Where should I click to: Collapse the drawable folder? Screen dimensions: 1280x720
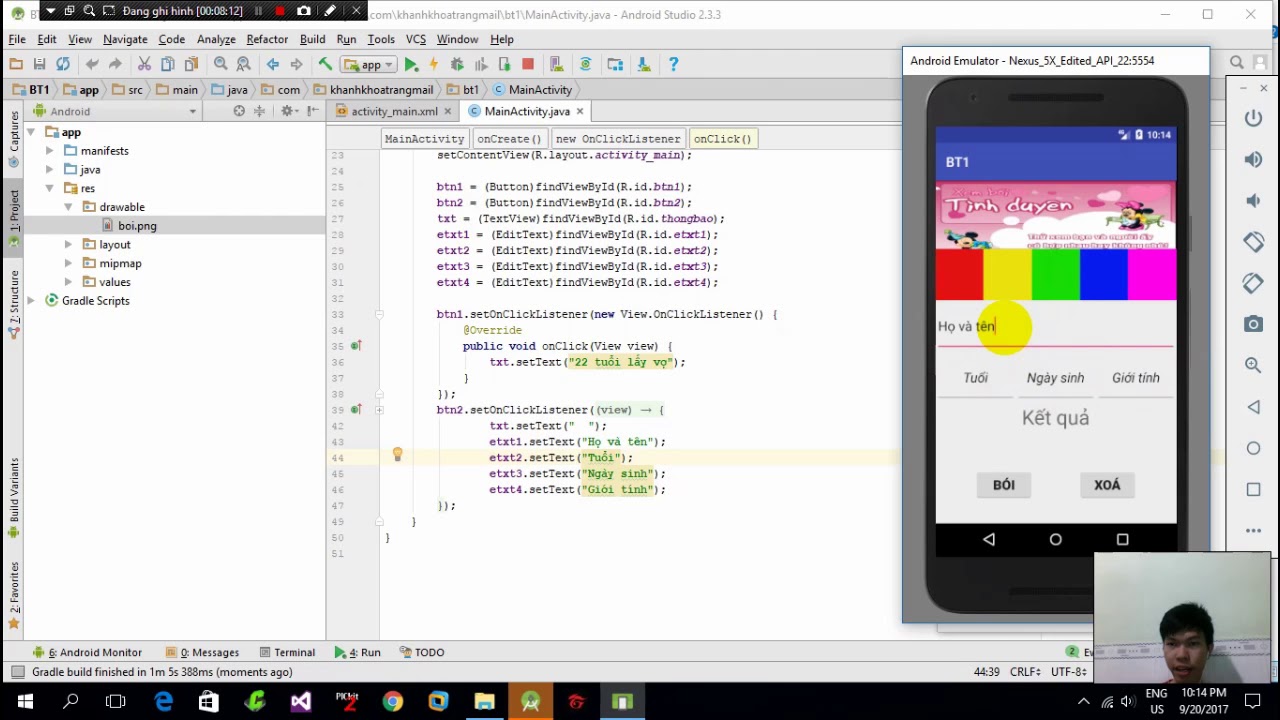(68, 207)
